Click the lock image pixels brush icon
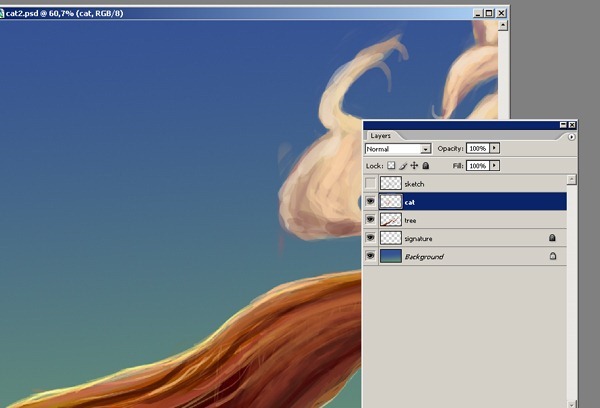The image size is (600, 408). 402,165
